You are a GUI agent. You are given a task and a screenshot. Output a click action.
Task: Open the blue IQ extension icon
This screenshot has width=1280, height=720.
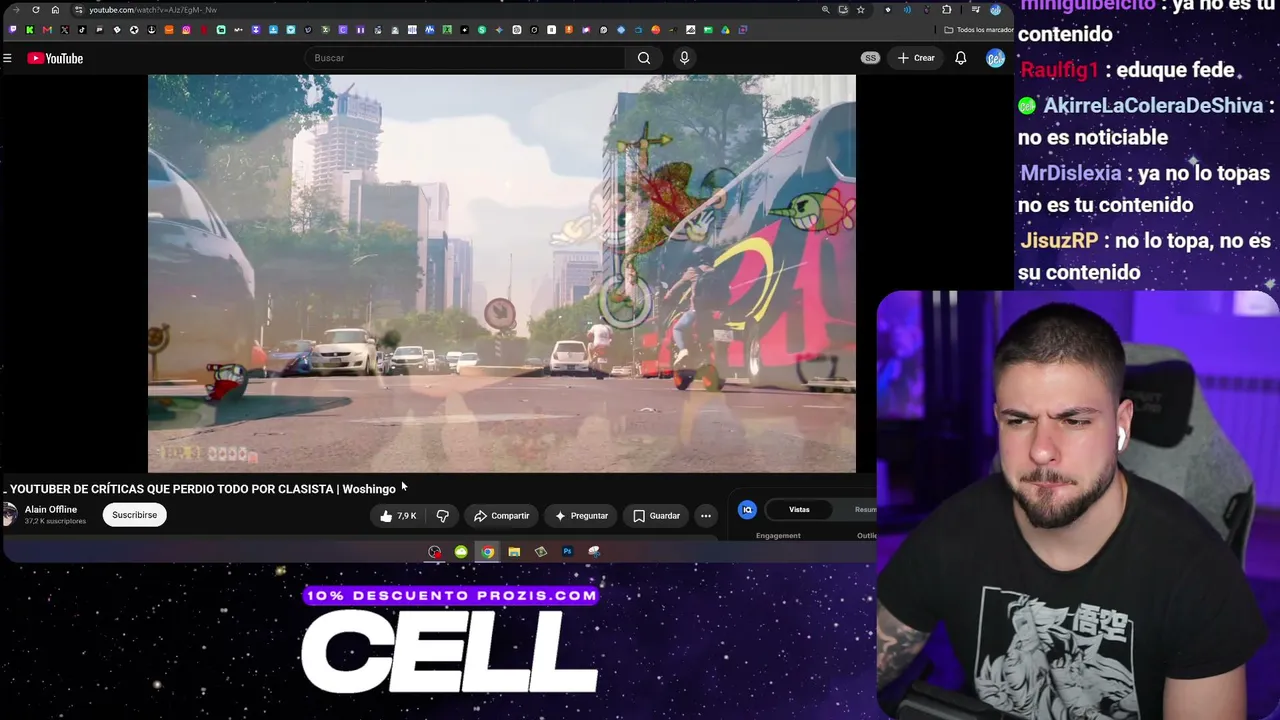pyautogui.click(x=747, y=510)
